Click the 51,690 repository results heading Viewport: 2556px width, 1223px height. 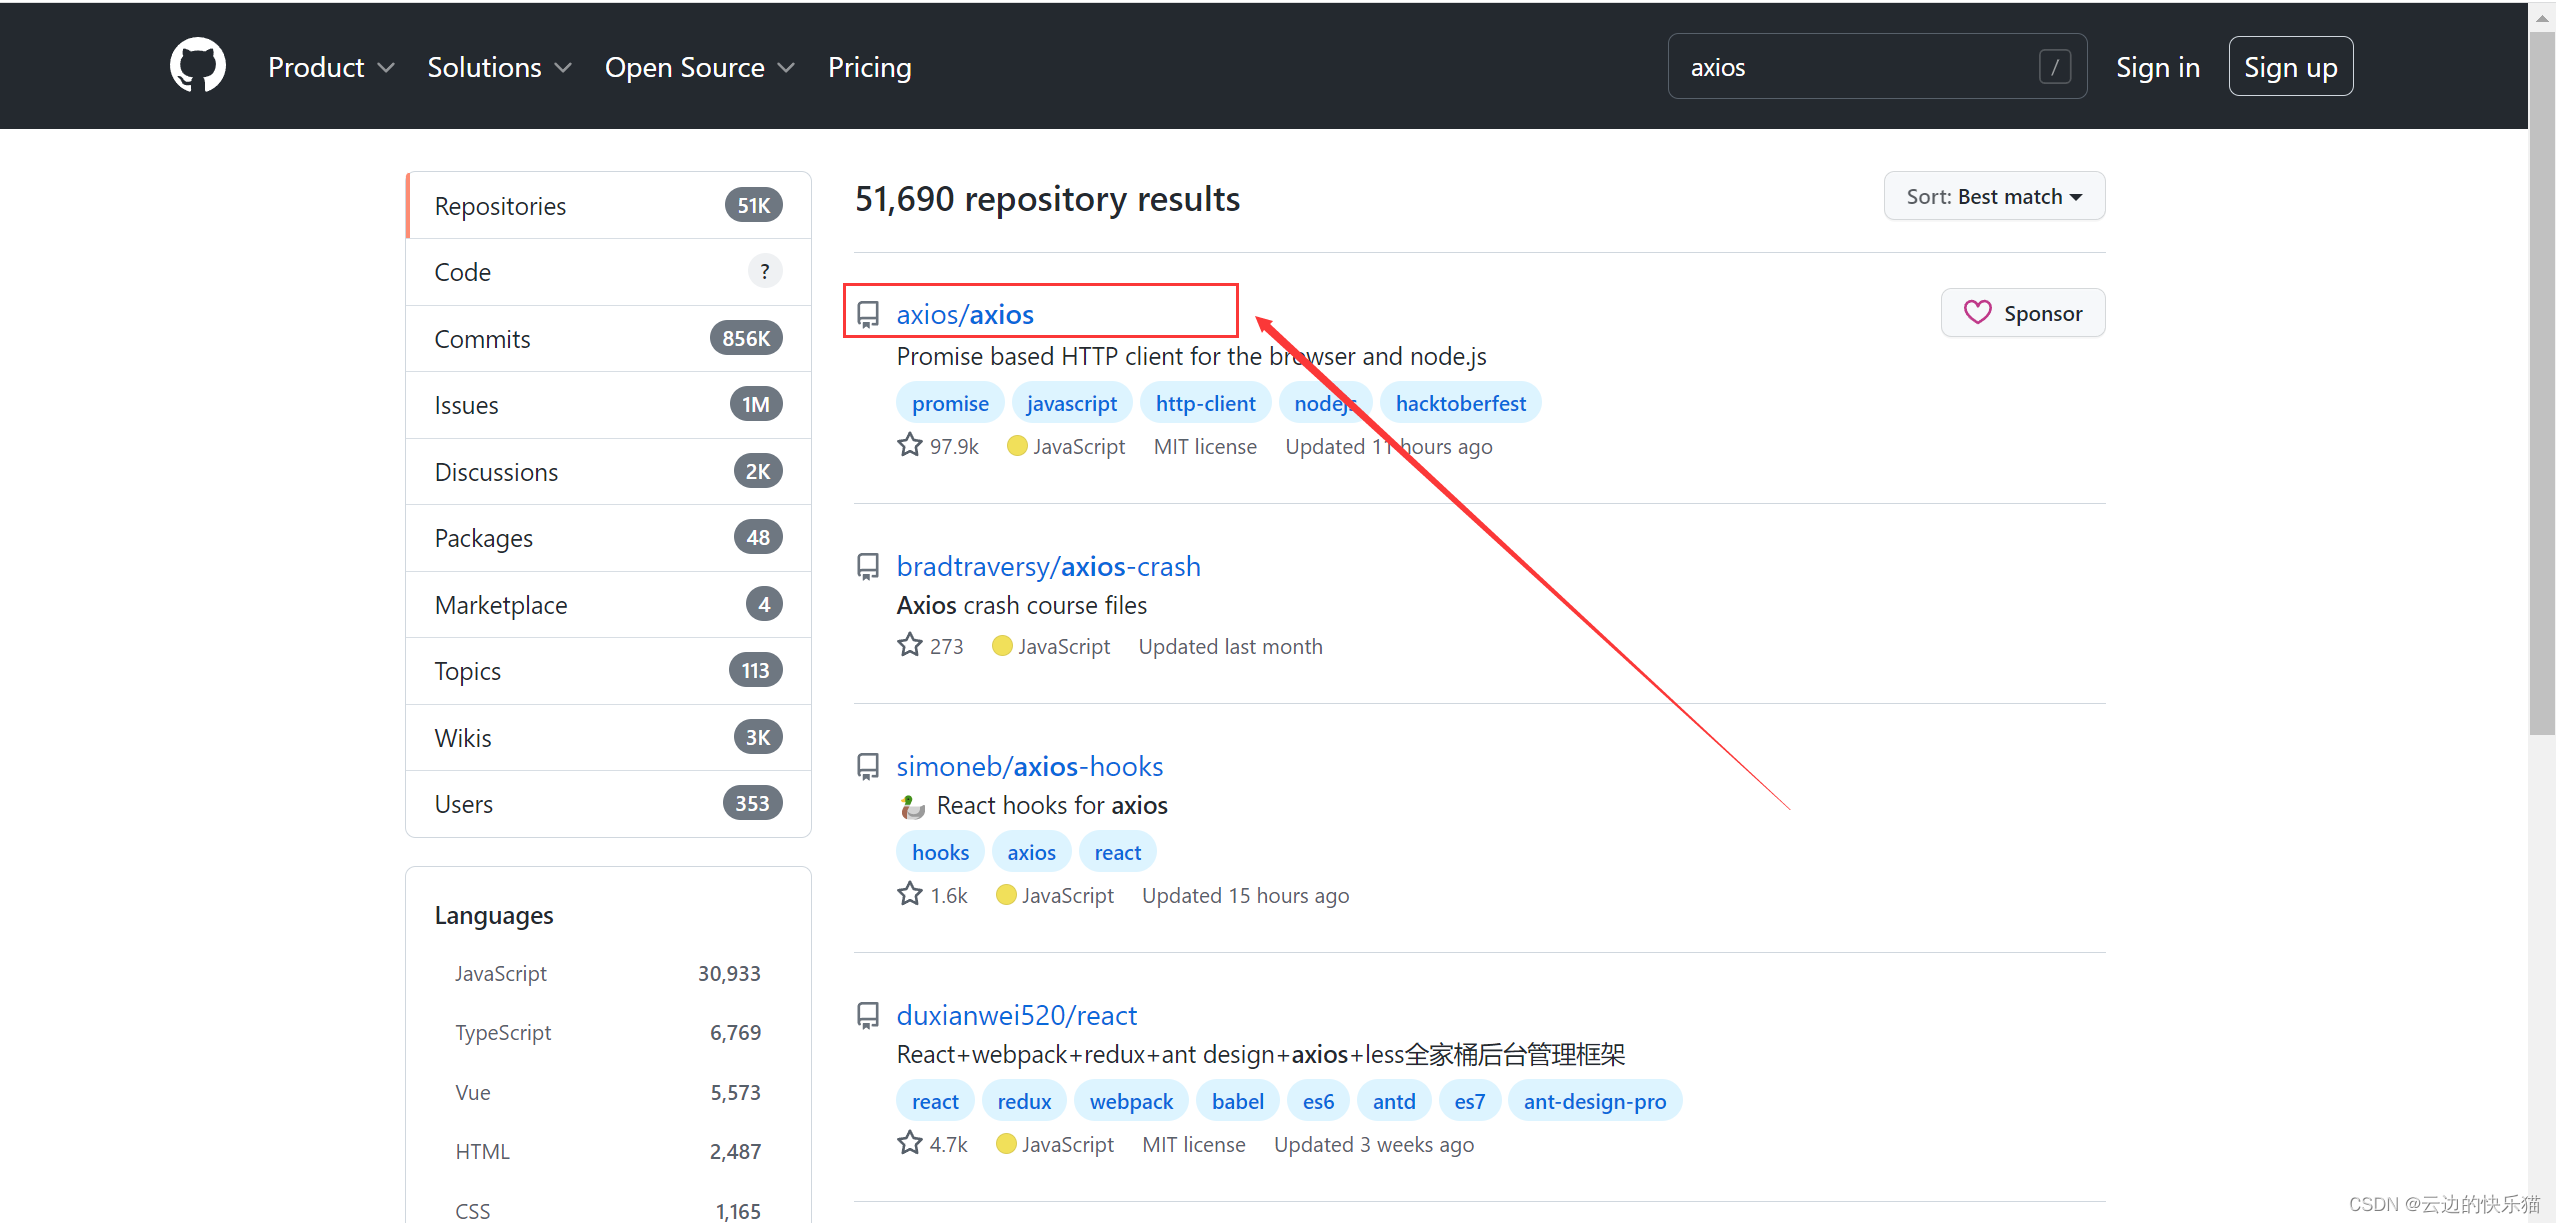(1047, 199)
